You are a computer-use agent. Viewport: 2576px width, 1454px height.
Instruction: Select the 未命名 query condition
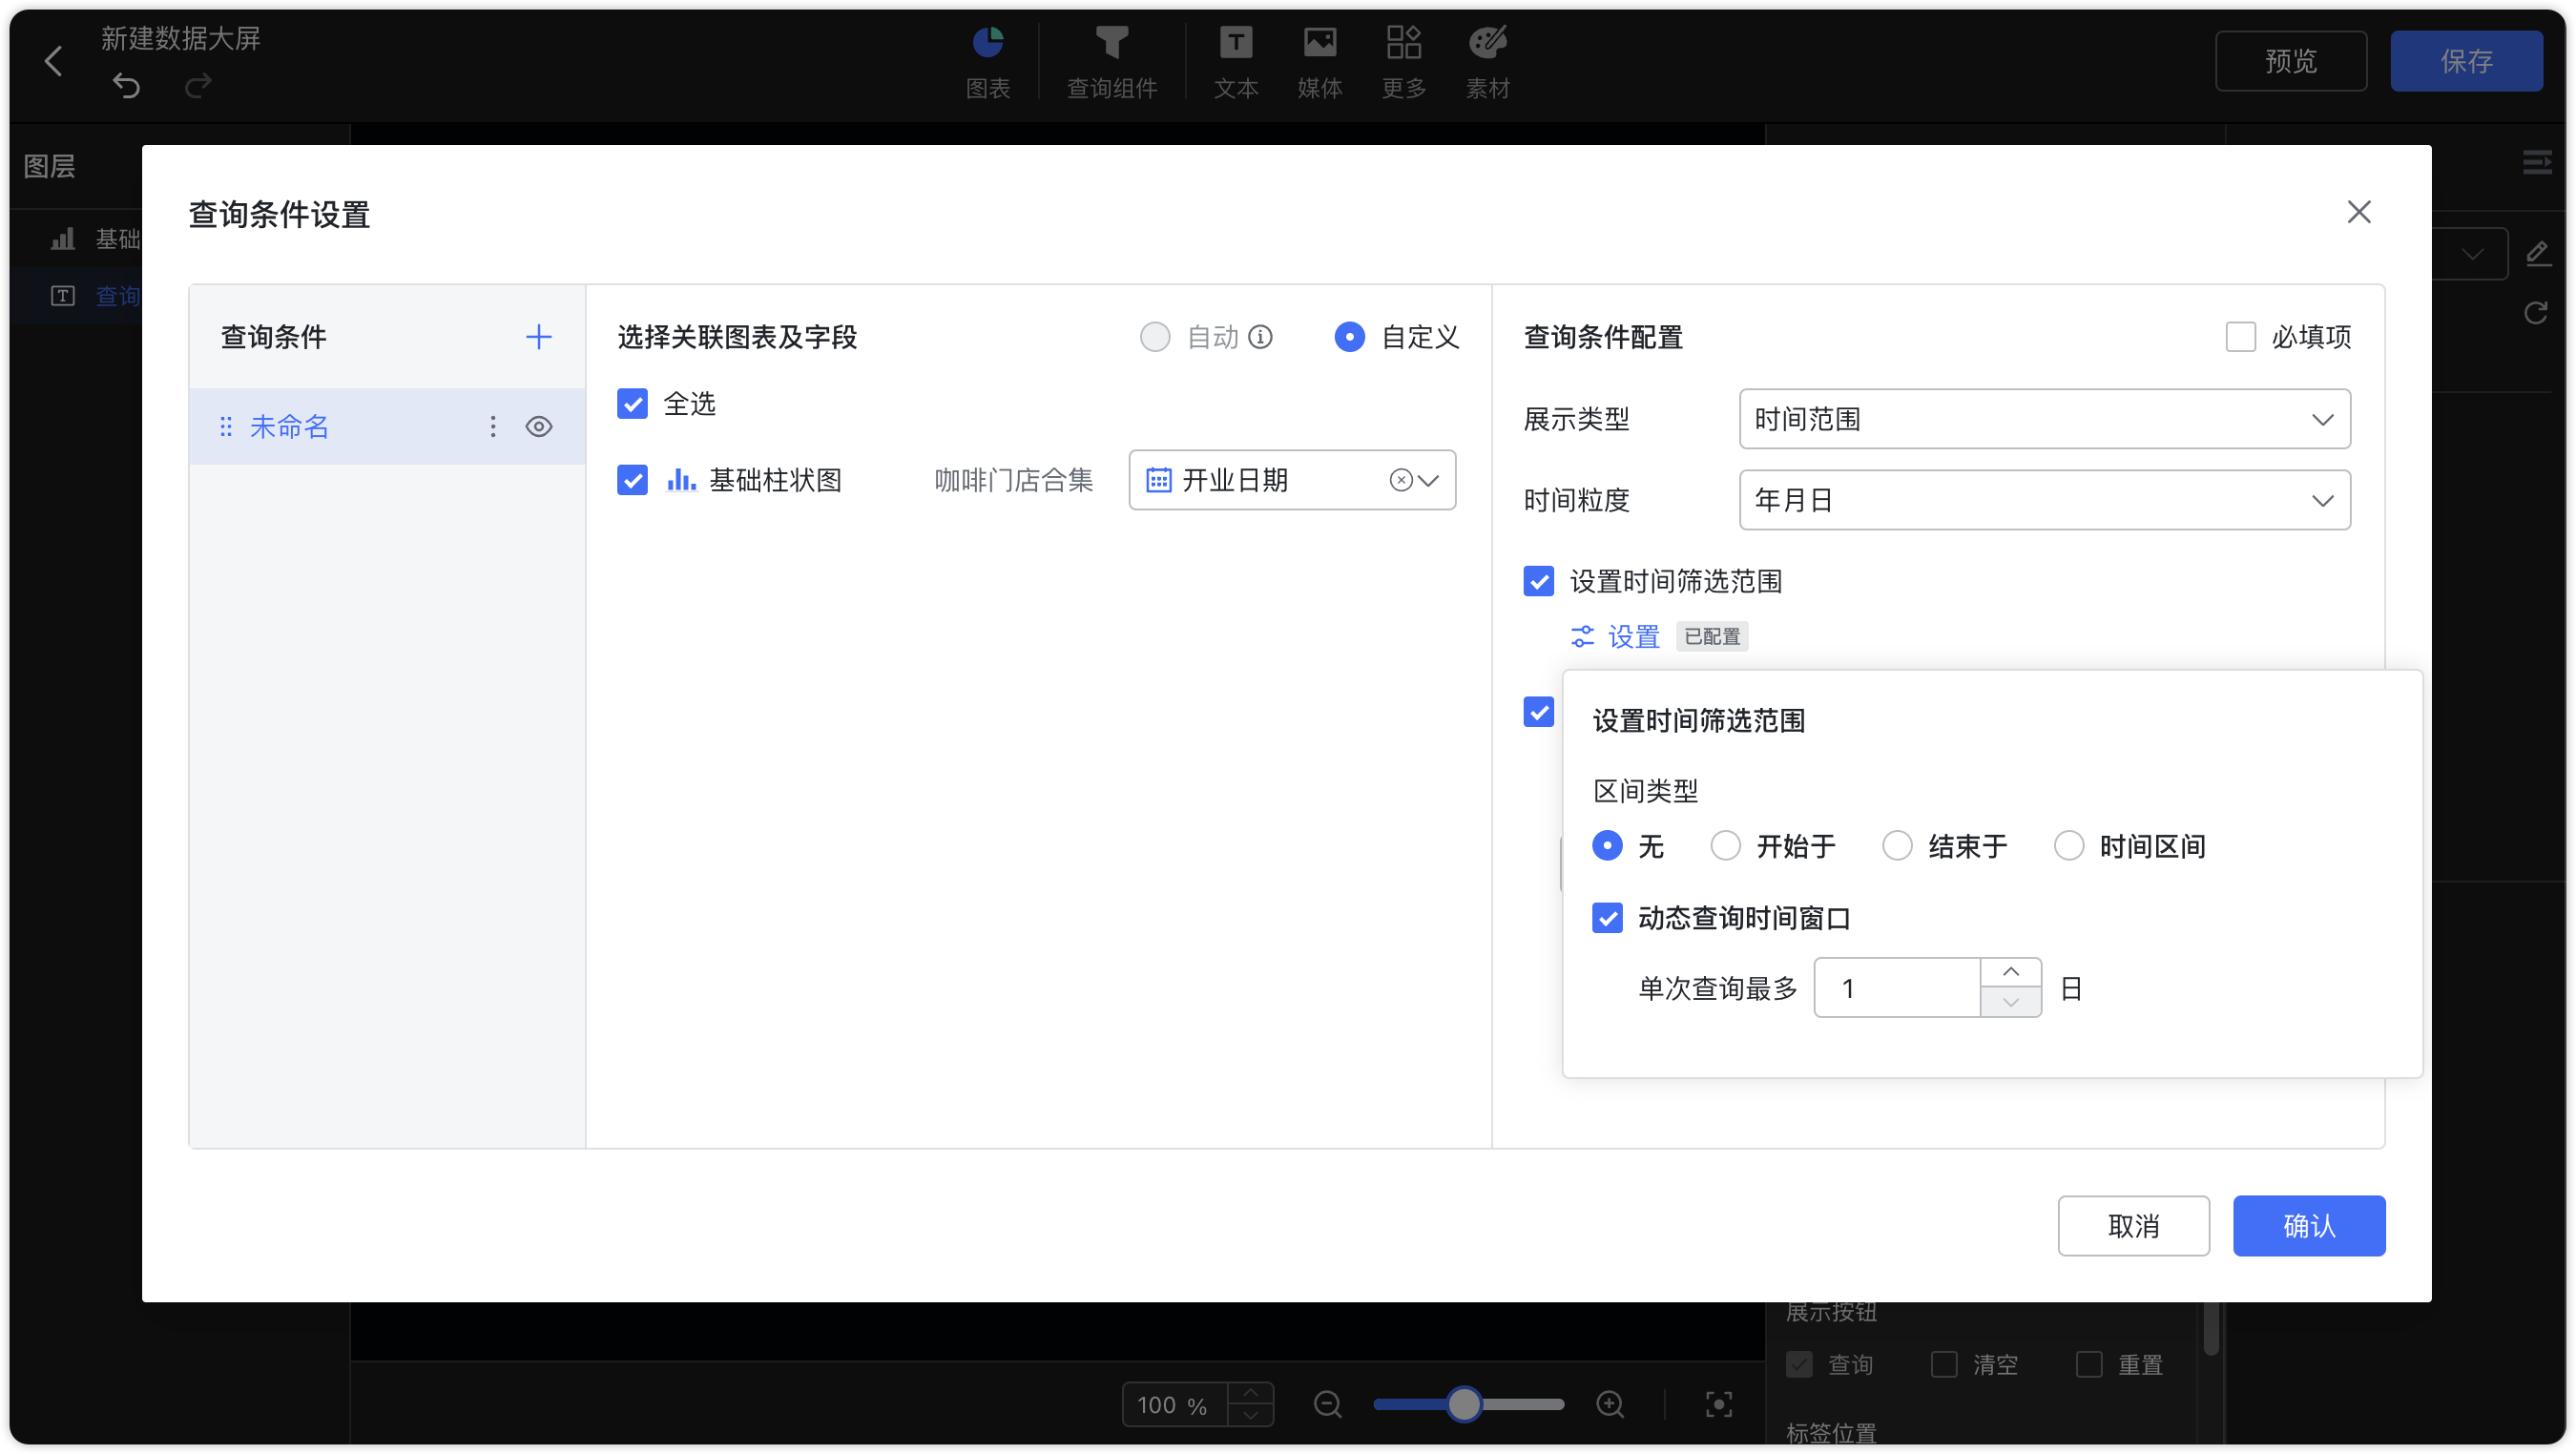tap(387, 427)
